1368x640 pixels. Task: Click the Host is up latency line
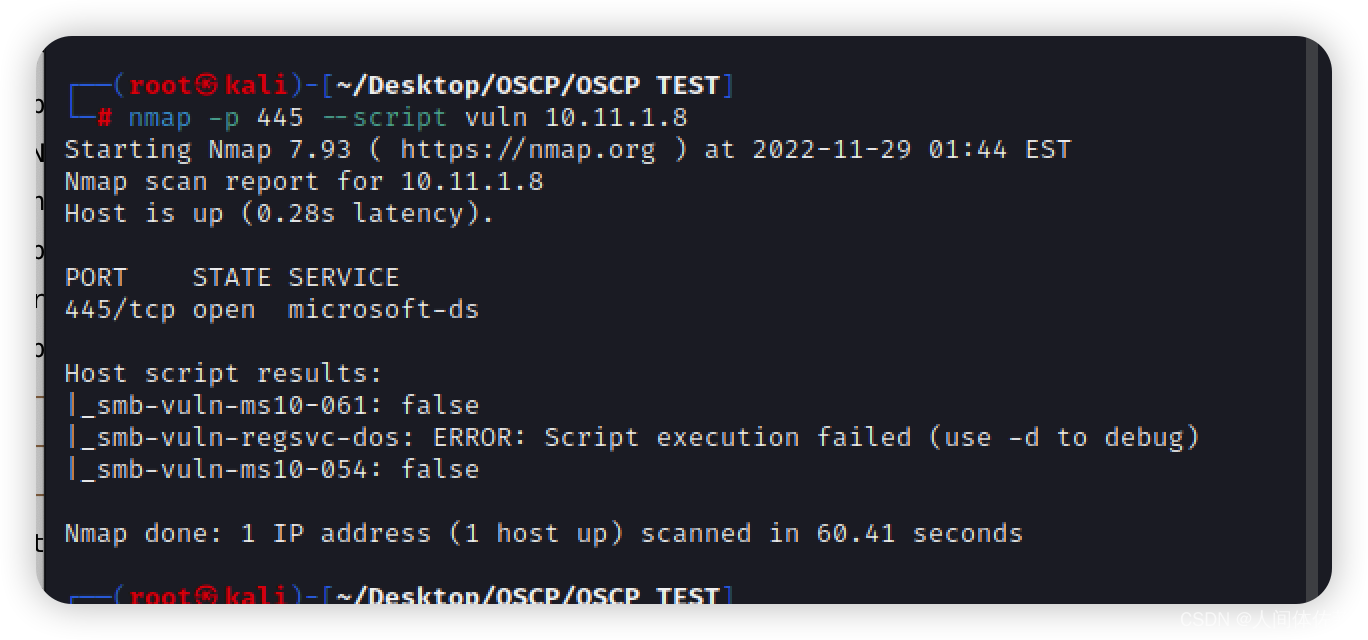point(280,213)
